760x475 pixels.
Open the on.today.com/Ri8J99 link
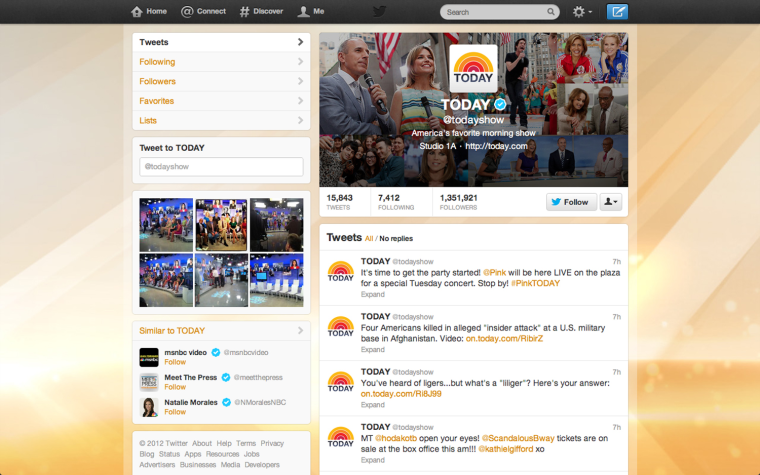pos(401,394)
